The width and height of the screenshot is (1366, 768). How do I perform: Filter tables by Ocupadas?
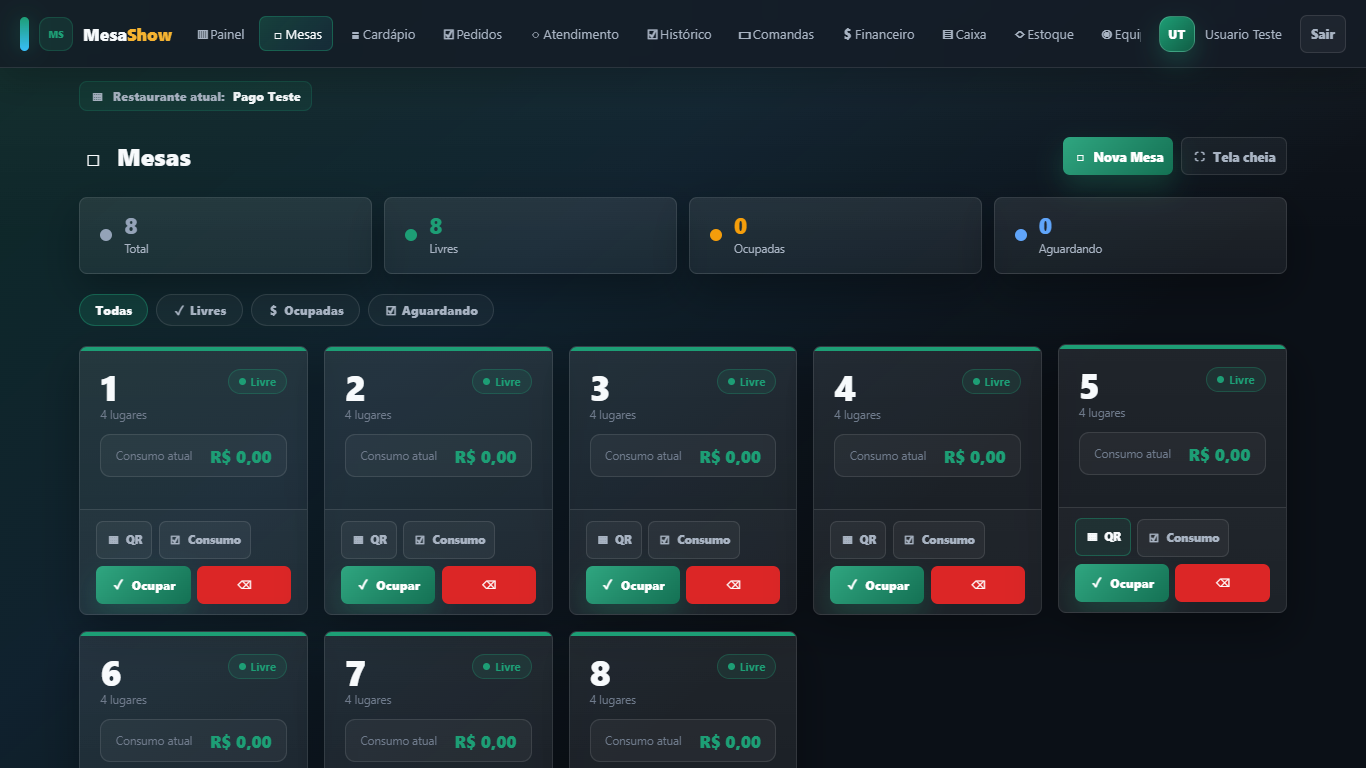tap(305, 310)
